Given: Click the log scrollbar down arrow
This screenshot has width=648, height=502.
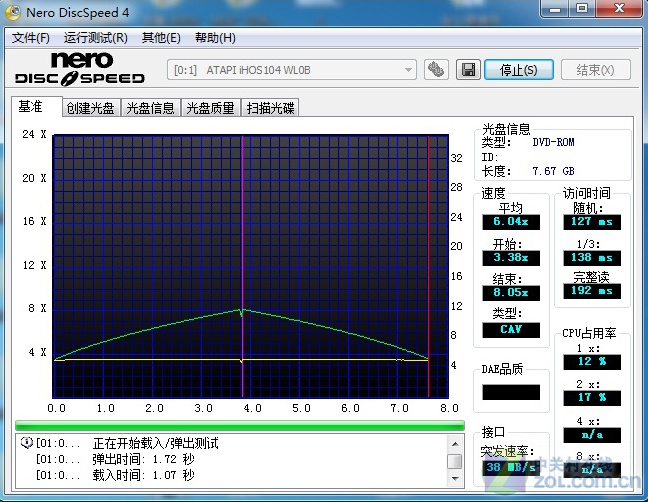Looking at the screenshot, I should coord(455,478).
